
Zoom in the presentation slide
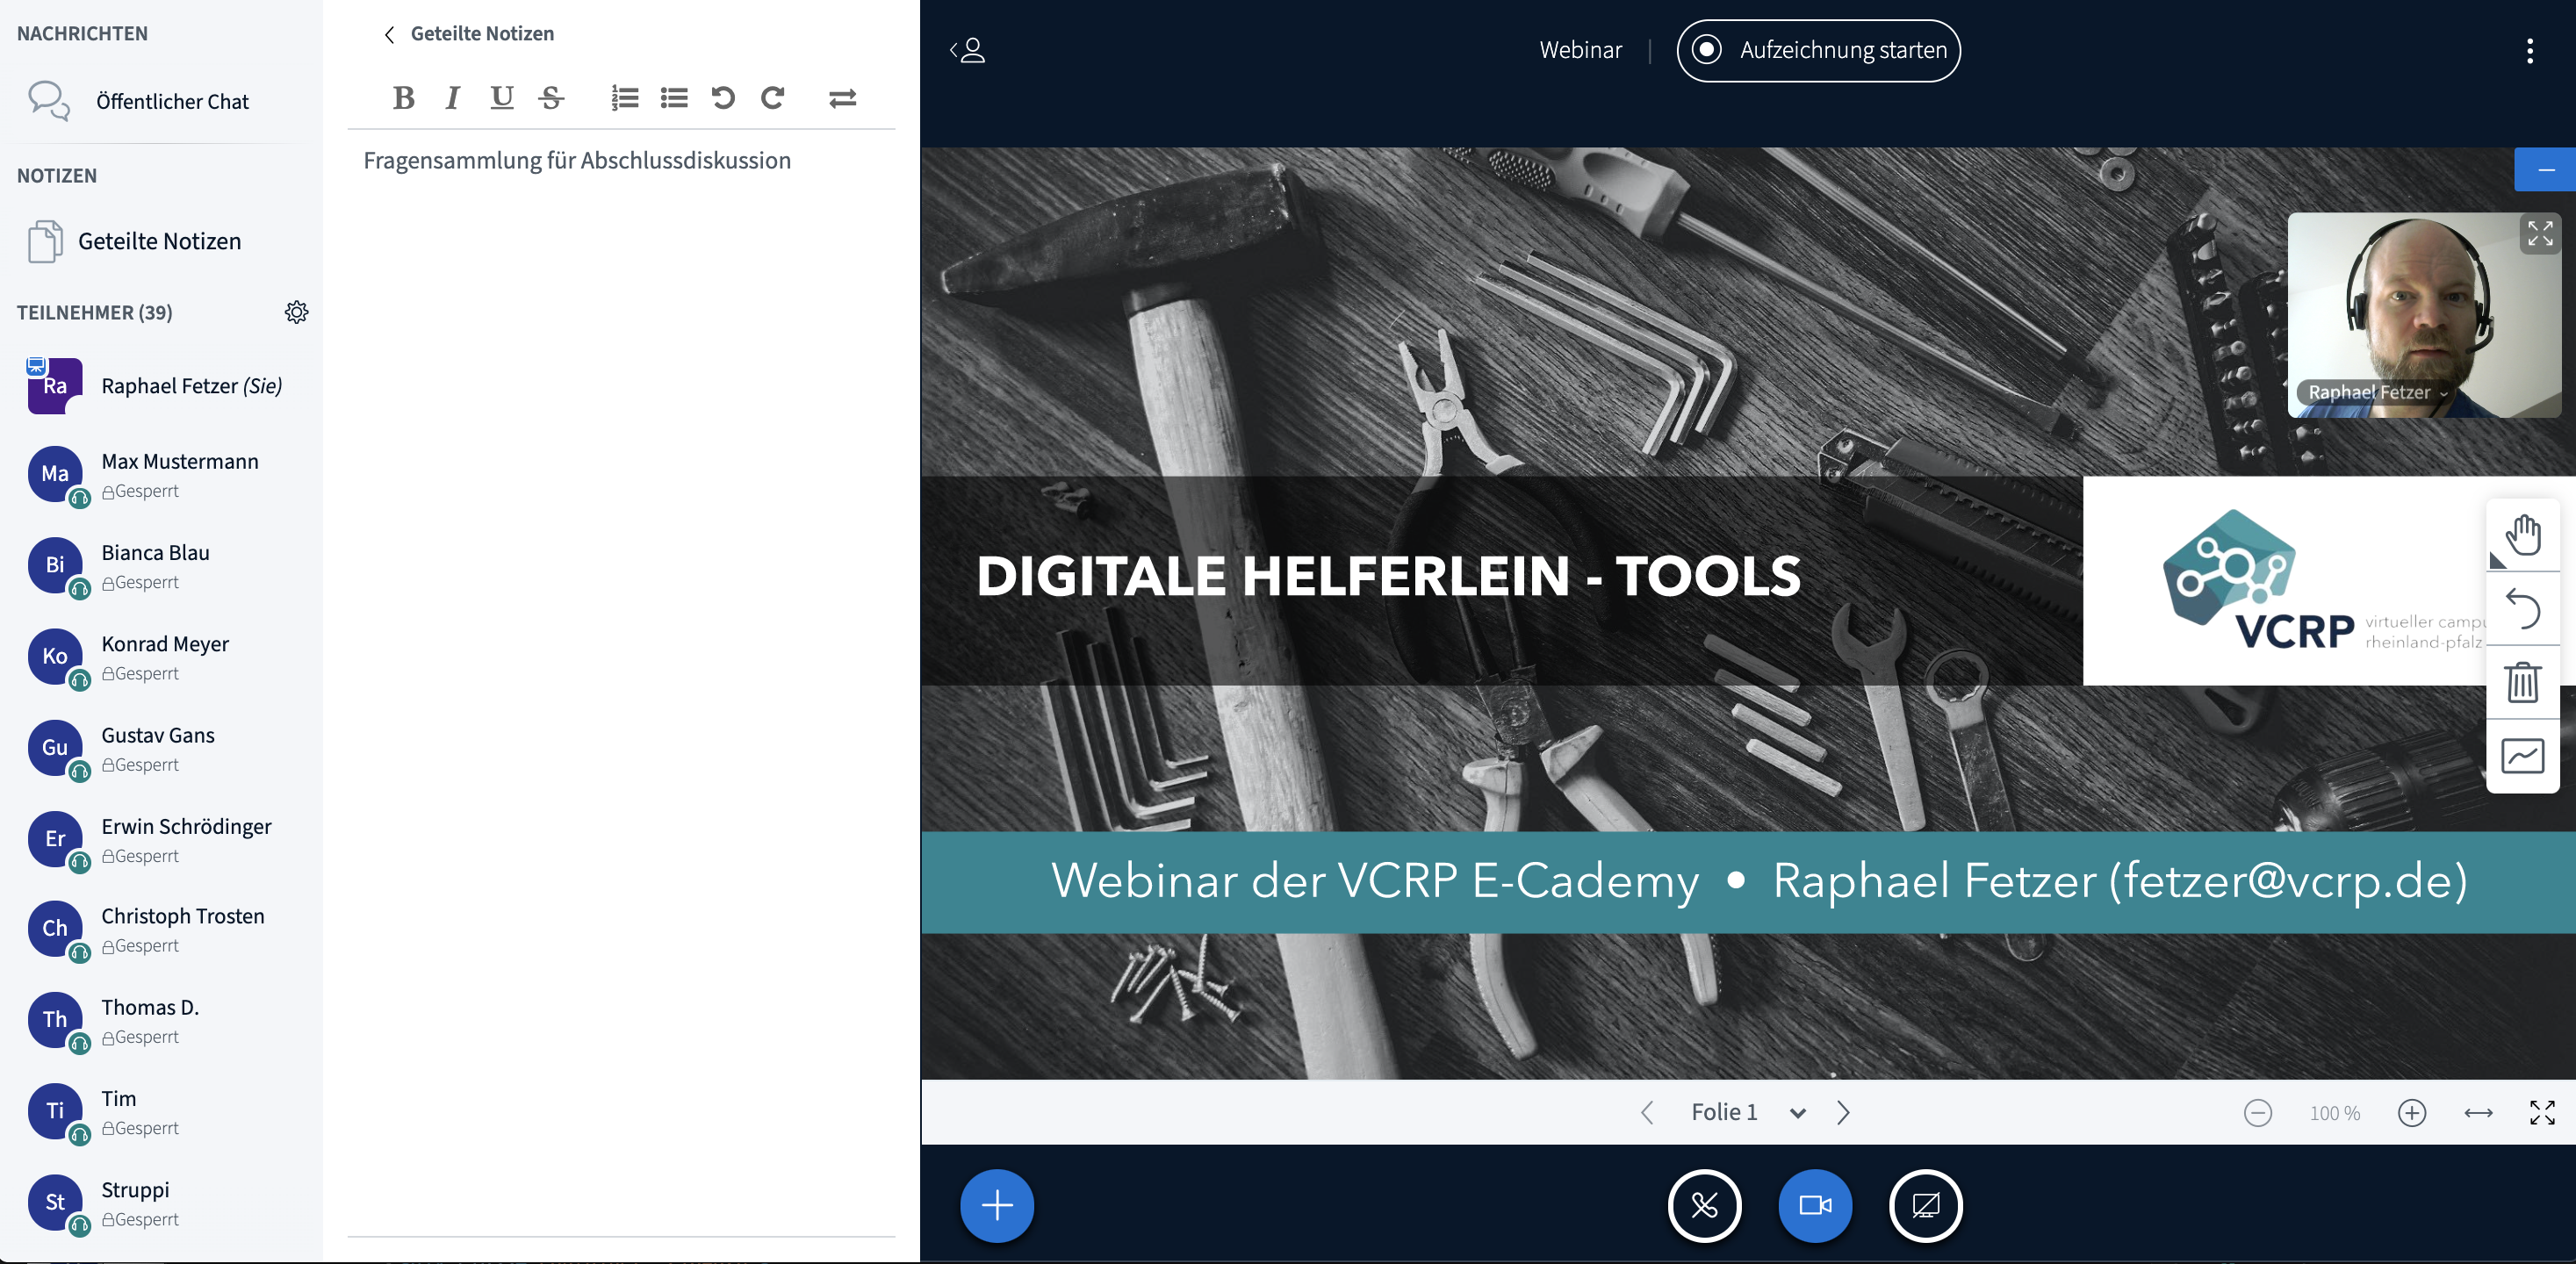pos(2412,1112)
